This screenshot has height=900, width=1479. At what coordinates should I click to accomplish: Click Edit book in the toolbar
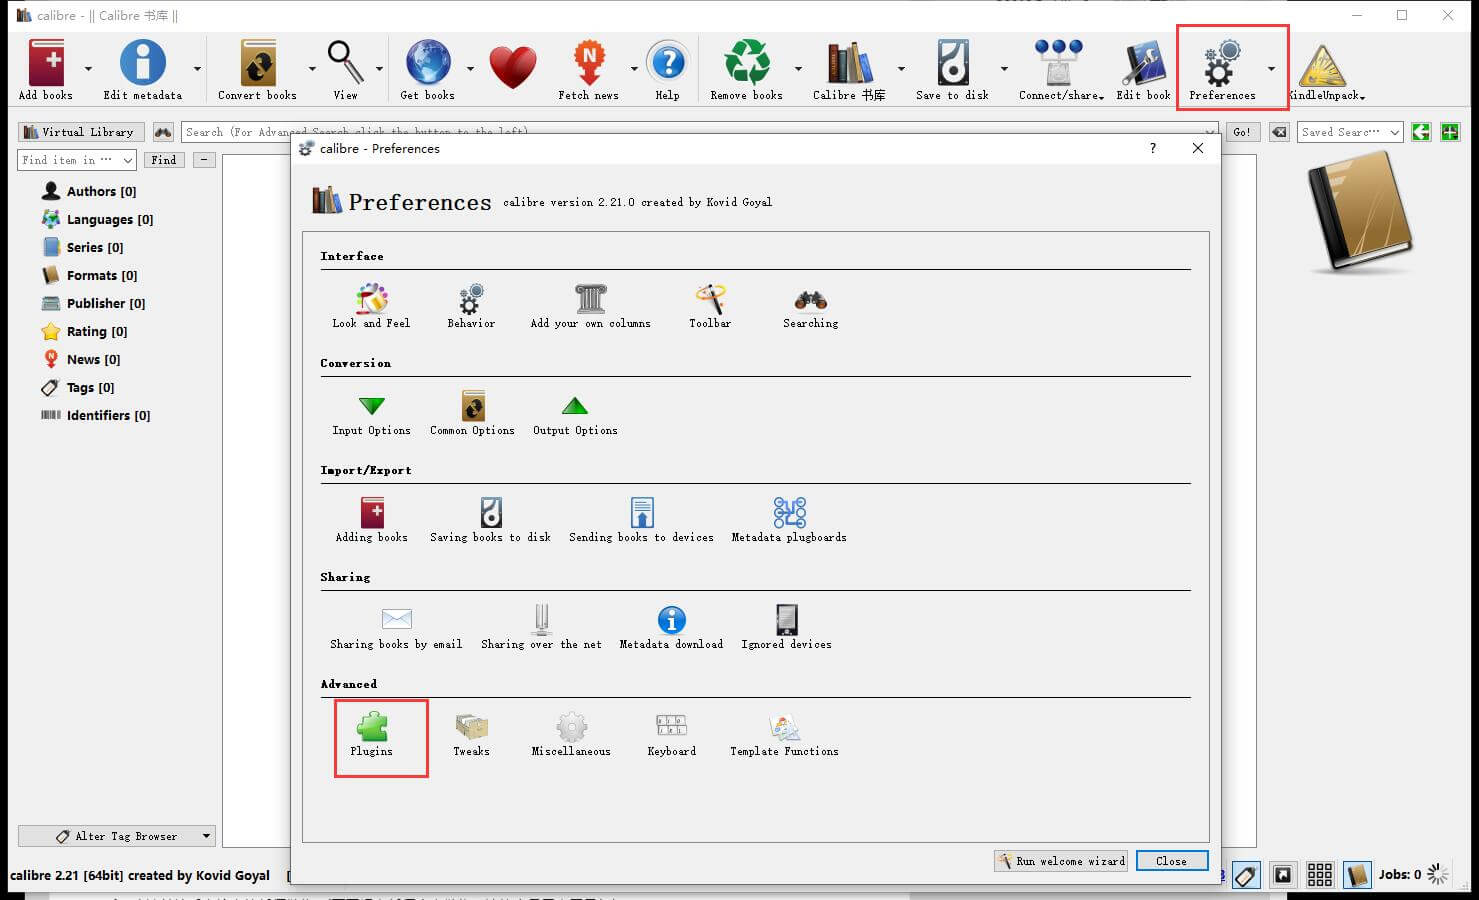point(1143,68)
